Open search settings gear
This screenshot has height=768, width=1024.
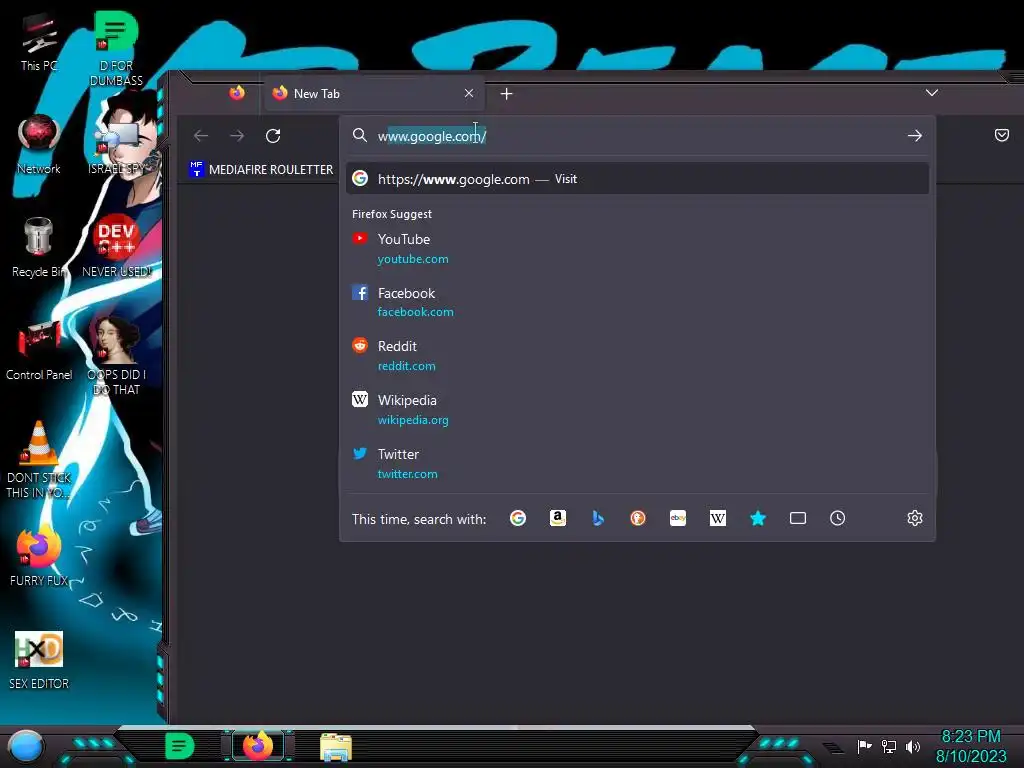coord(915,519)
